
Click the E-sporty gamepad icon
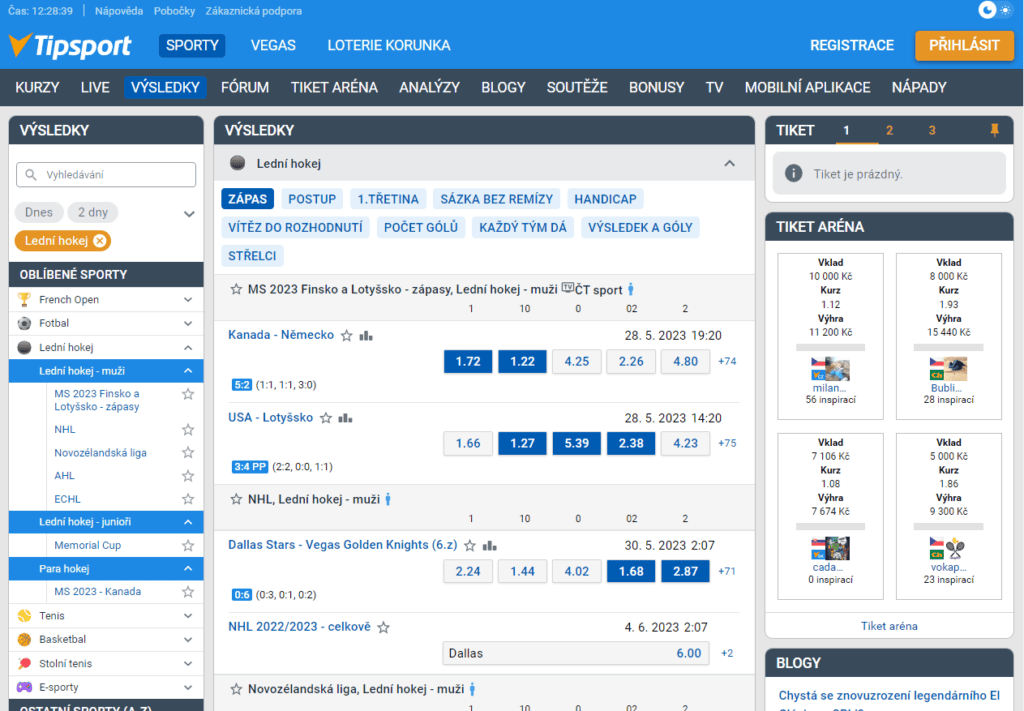pyautogui.click(x=24, y=687)
